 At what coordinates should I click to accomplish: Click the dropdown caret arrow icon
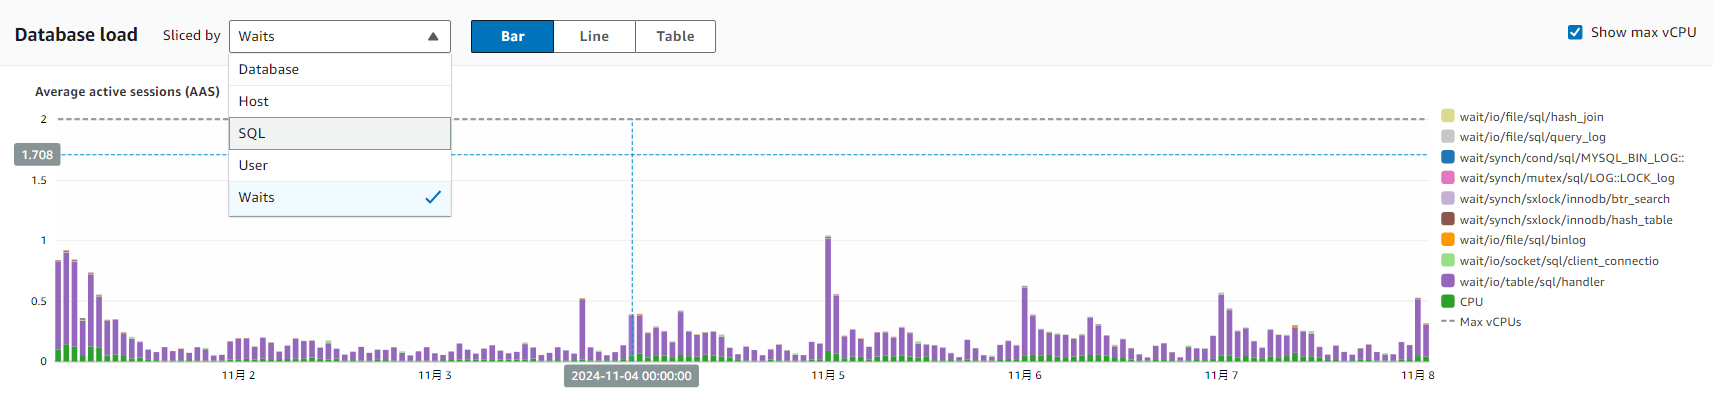(x=433, y=37)
